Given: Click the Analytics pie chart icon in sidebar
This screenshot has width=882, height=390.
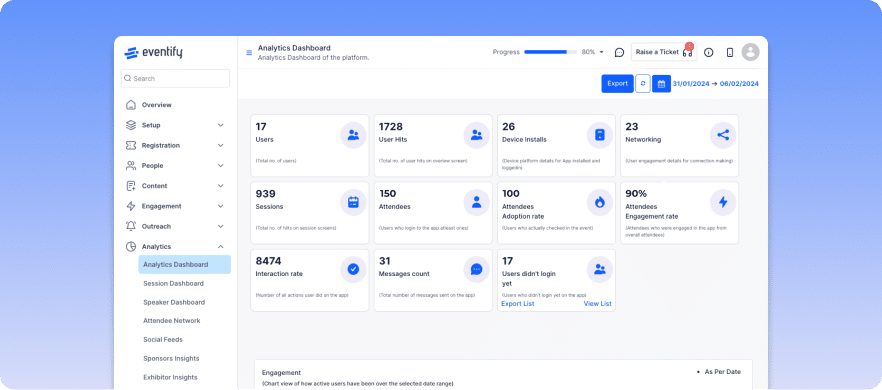Looking at the screenshot, I should click(x=130, y=246).
